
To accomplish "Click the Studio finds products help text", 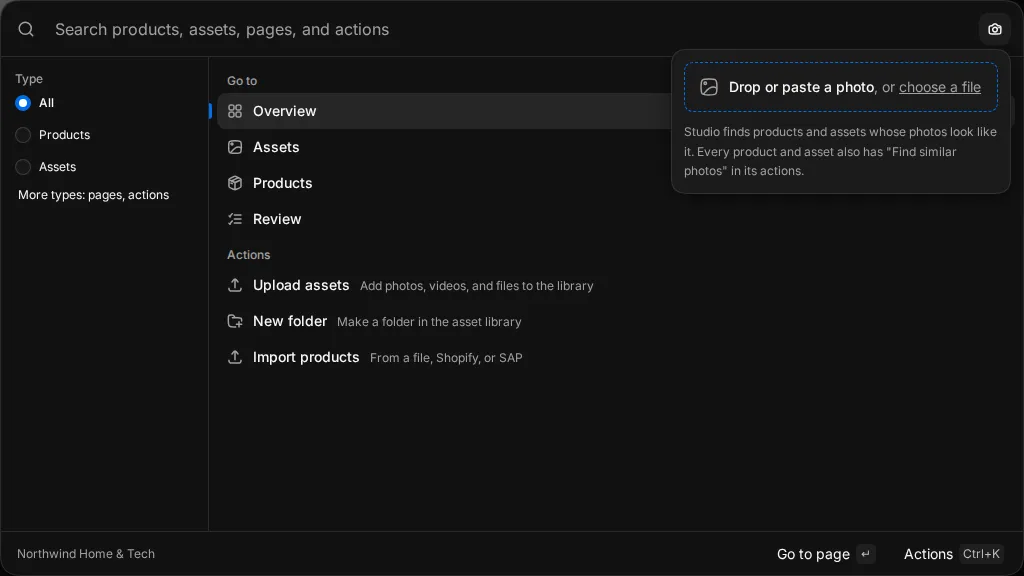I will pos(840,152).
